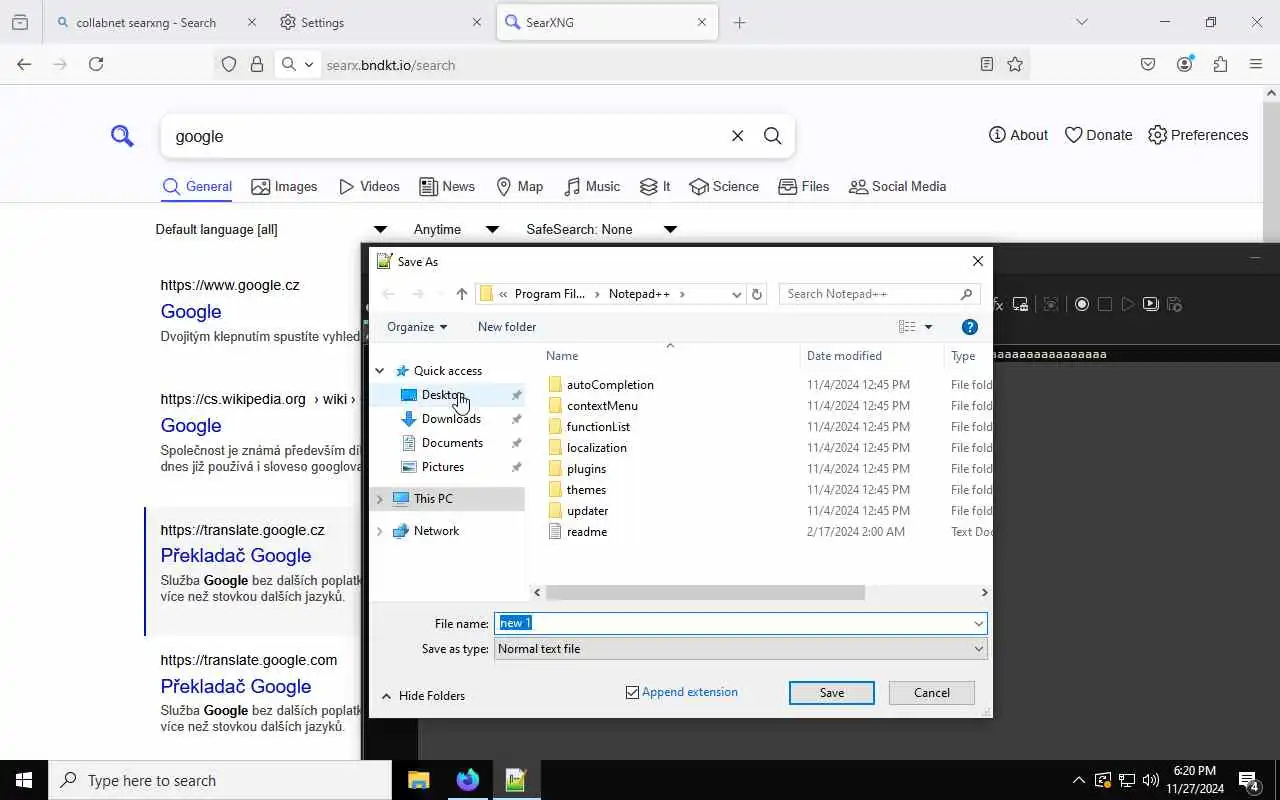Clear the google search query
The image size is (1280, 800).
coord(738,136)
